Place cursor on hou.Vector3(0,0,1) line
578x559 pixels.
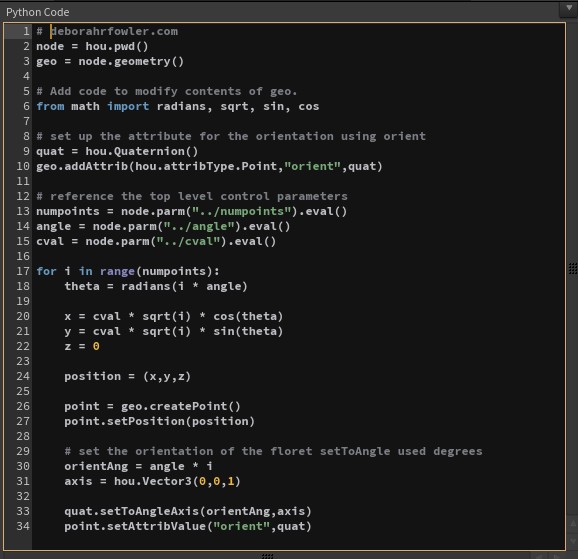[x=152, y=481]
